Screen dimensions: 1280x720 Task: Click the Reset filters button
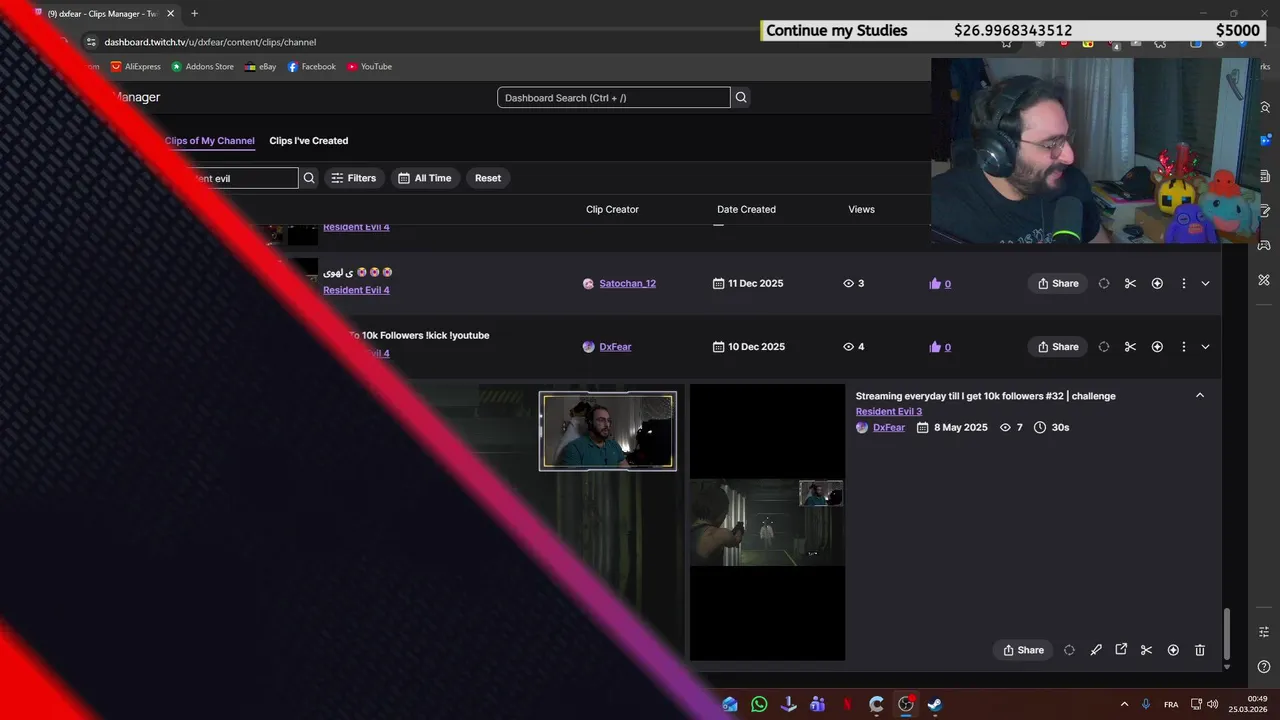click(488, 178)
